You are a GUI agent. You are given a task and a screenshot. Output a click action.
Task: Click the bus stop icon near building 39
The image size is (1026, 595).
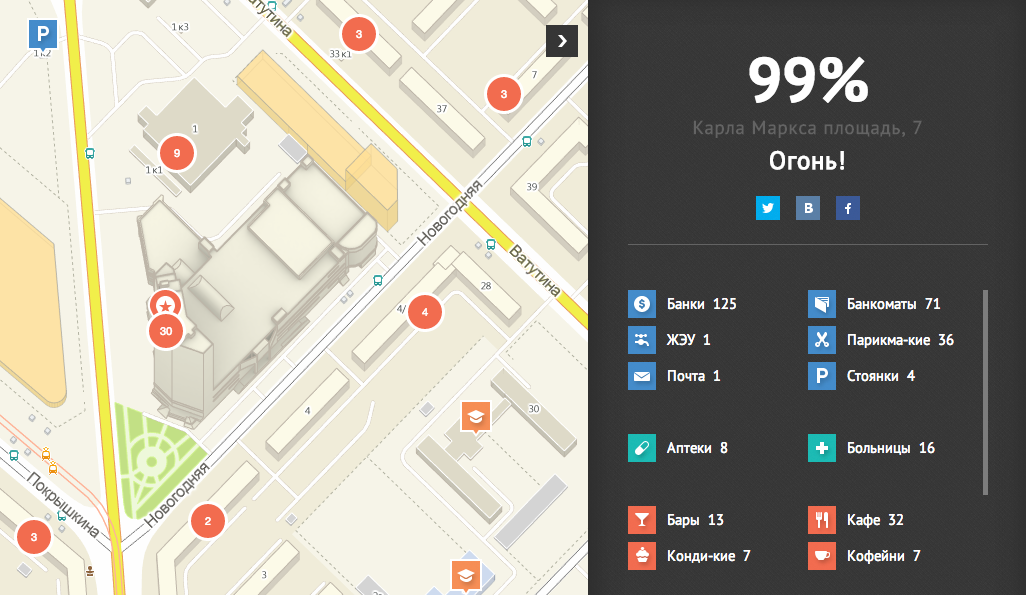527,141
